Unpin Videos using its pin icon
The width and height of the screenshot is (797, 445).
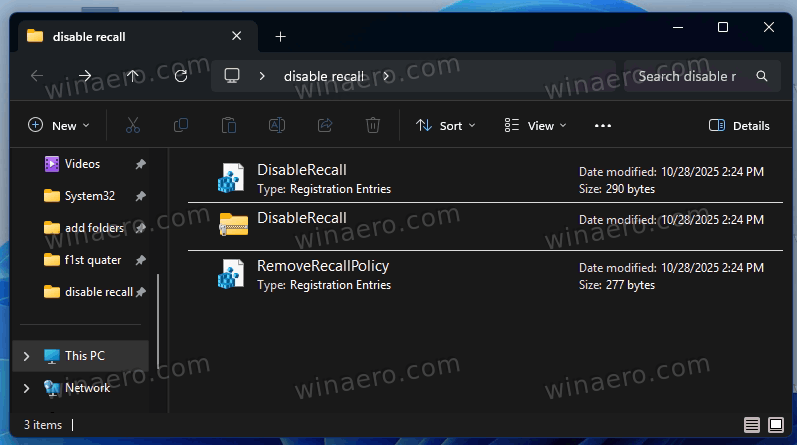coord(141,164)
